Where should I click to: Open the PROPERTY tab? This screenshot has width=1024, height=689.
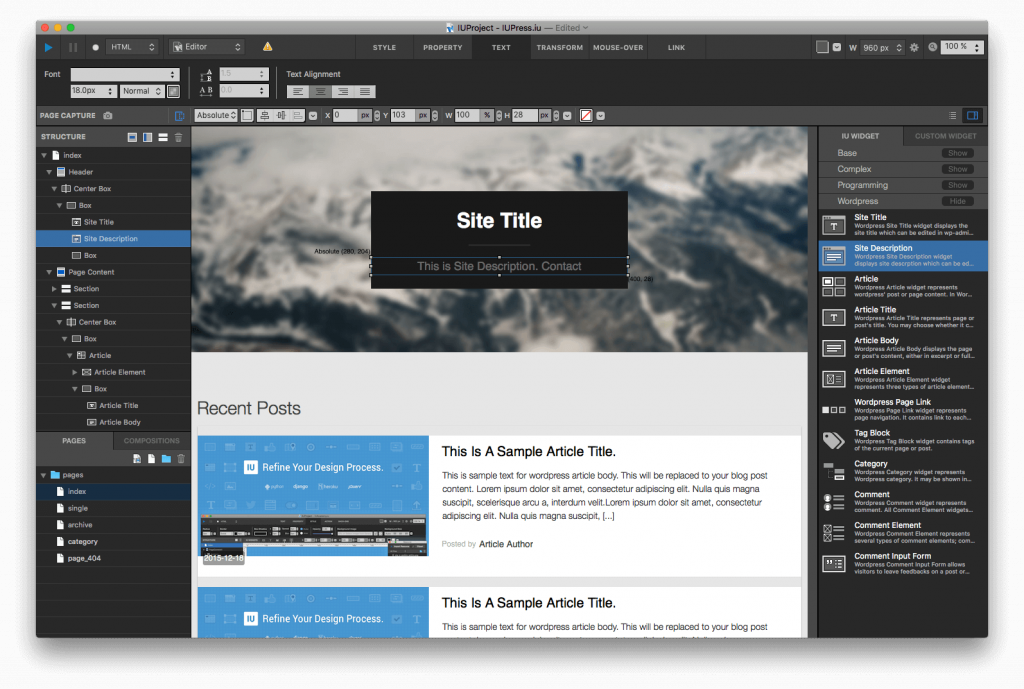[x=443, y=48]
